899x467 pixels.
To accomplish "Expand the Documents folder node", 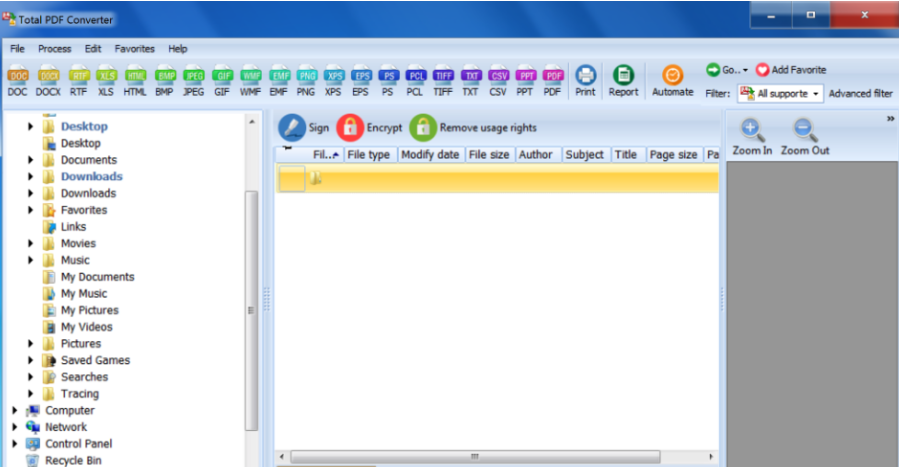I will 30,160.
